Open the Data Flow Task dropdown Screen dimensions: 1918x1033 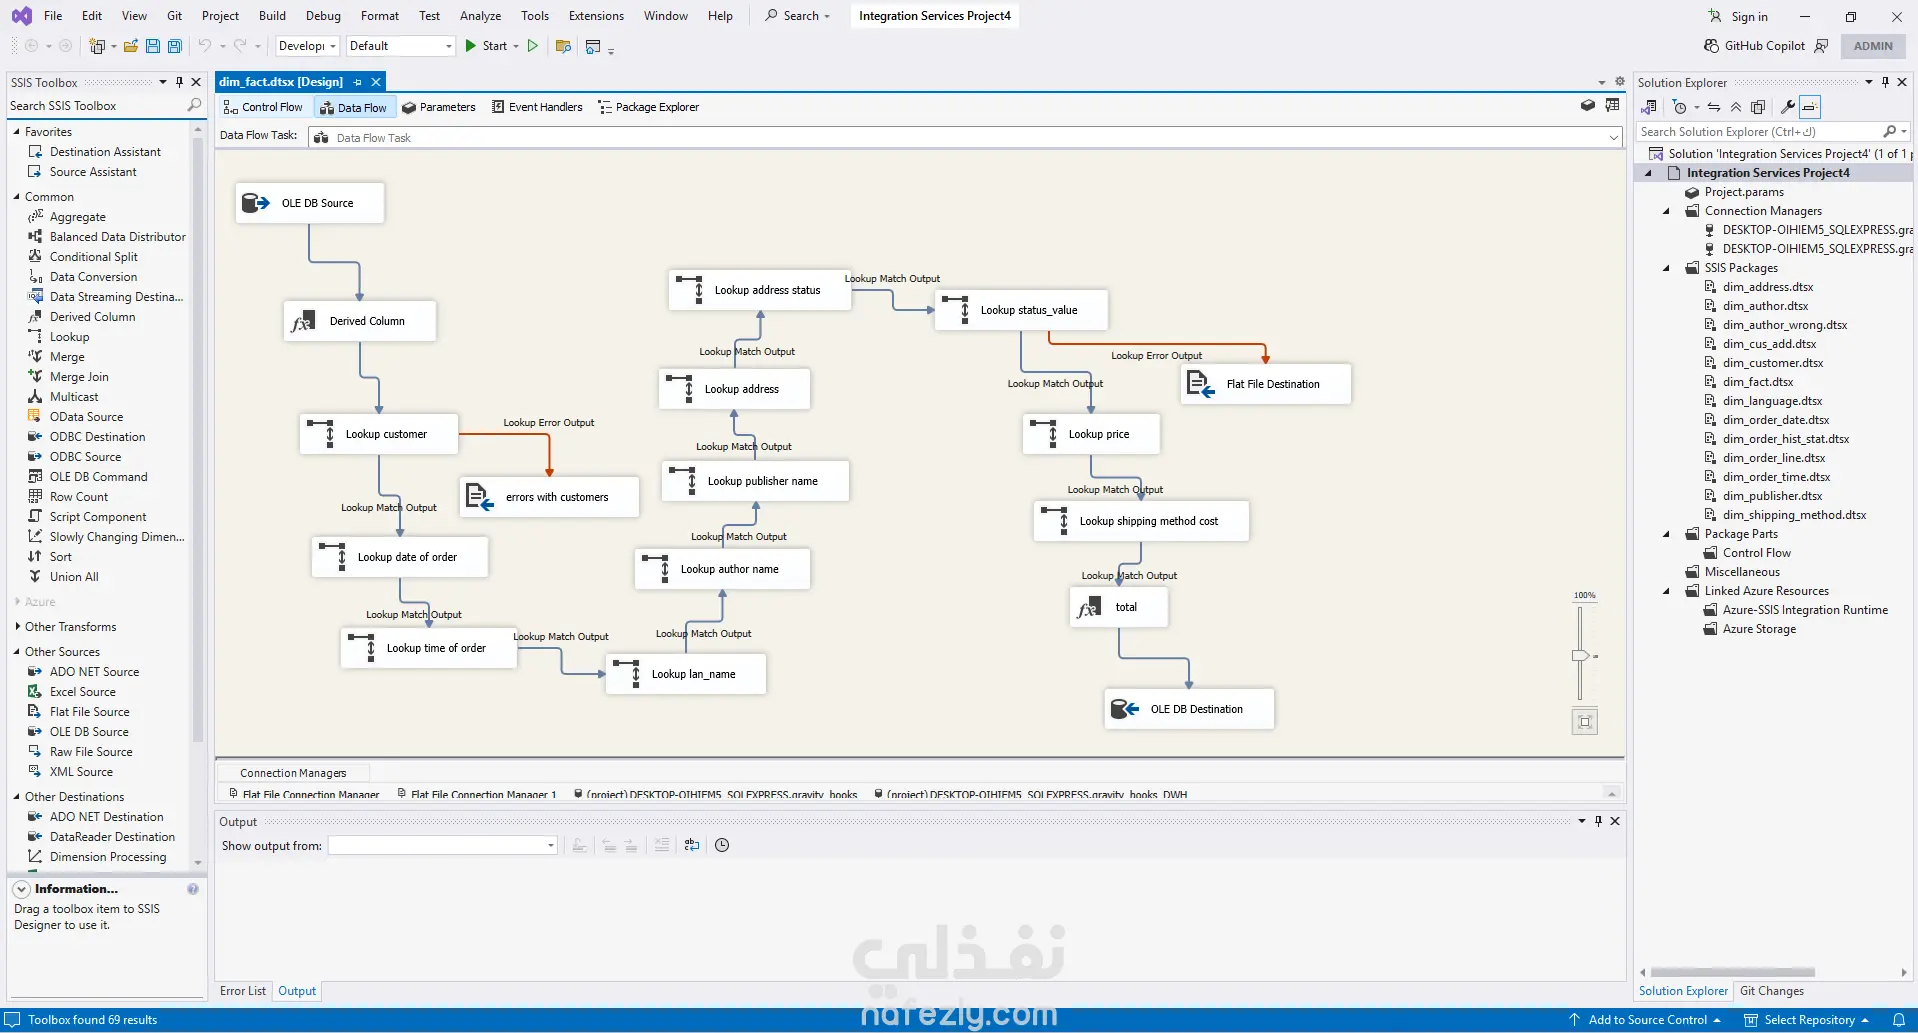click(1614, 137)
